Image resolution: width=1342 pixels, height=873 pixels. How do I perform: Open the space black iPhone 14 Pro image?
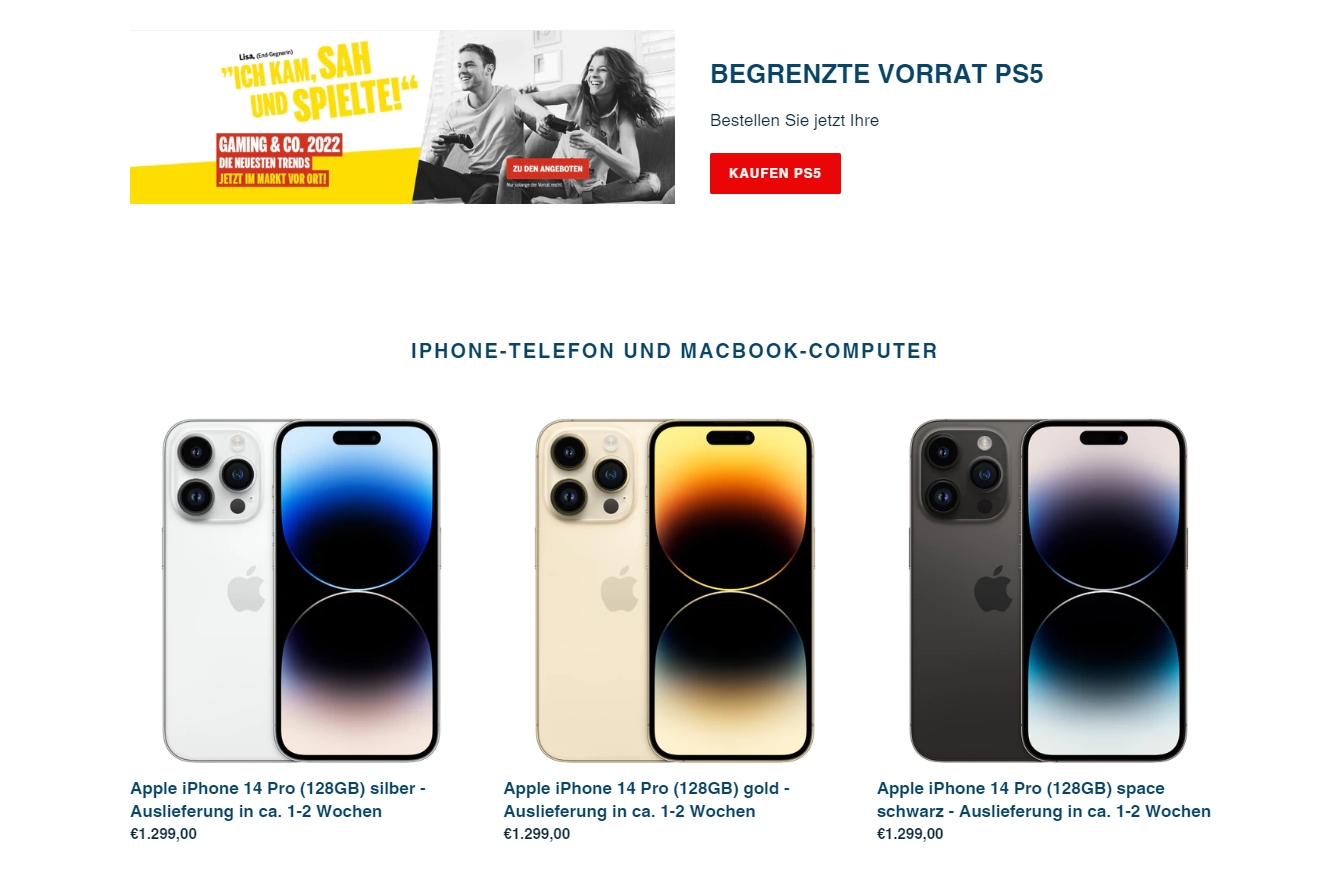1048,590
